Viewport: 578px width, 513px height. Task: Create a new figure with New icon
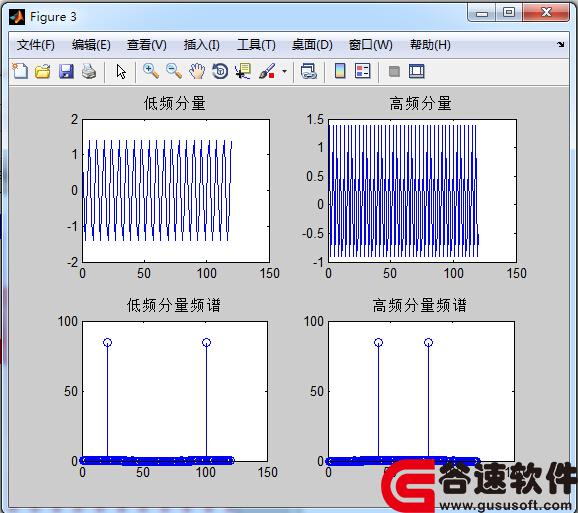pyautogui.click(x=20, y=71)
